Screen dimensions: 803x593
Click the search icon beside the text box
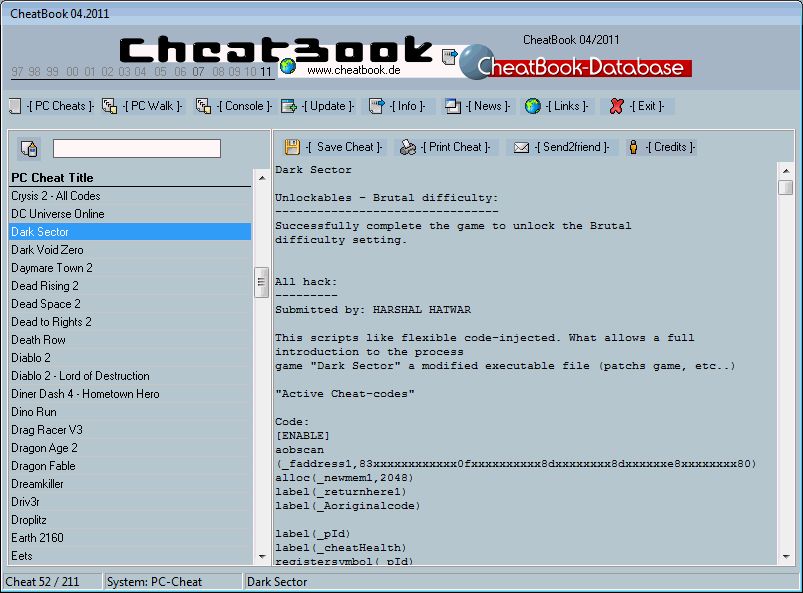[x=29, y=149]
